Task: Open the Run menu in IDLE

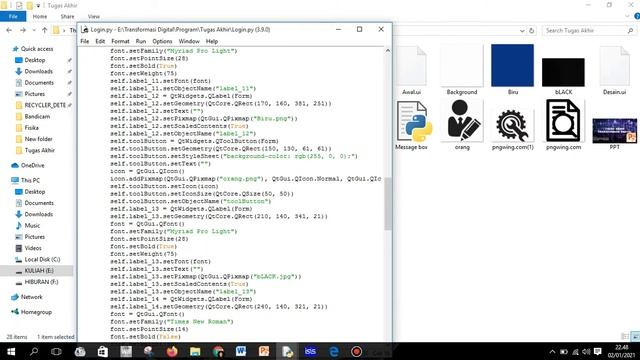Action: (x=141, y=41)
